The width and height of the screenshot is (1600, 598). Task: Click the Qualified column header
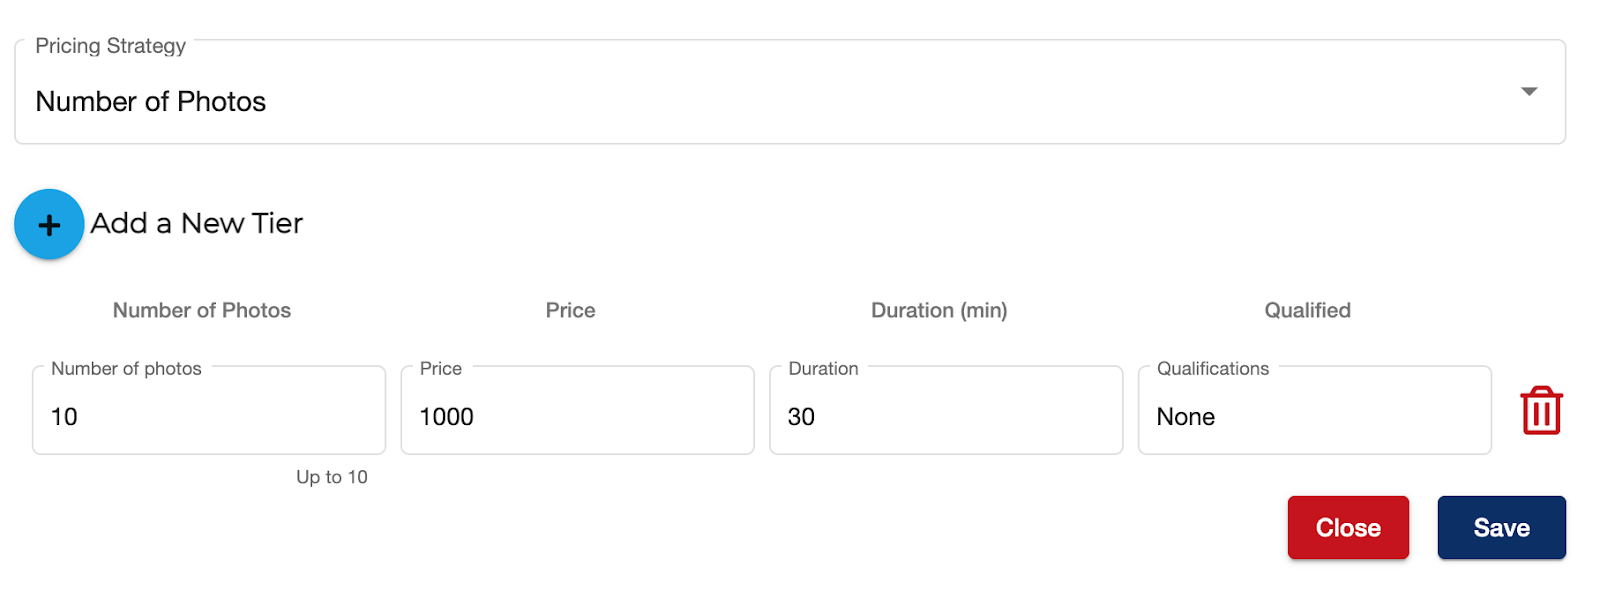click(x=1307, y=310)
